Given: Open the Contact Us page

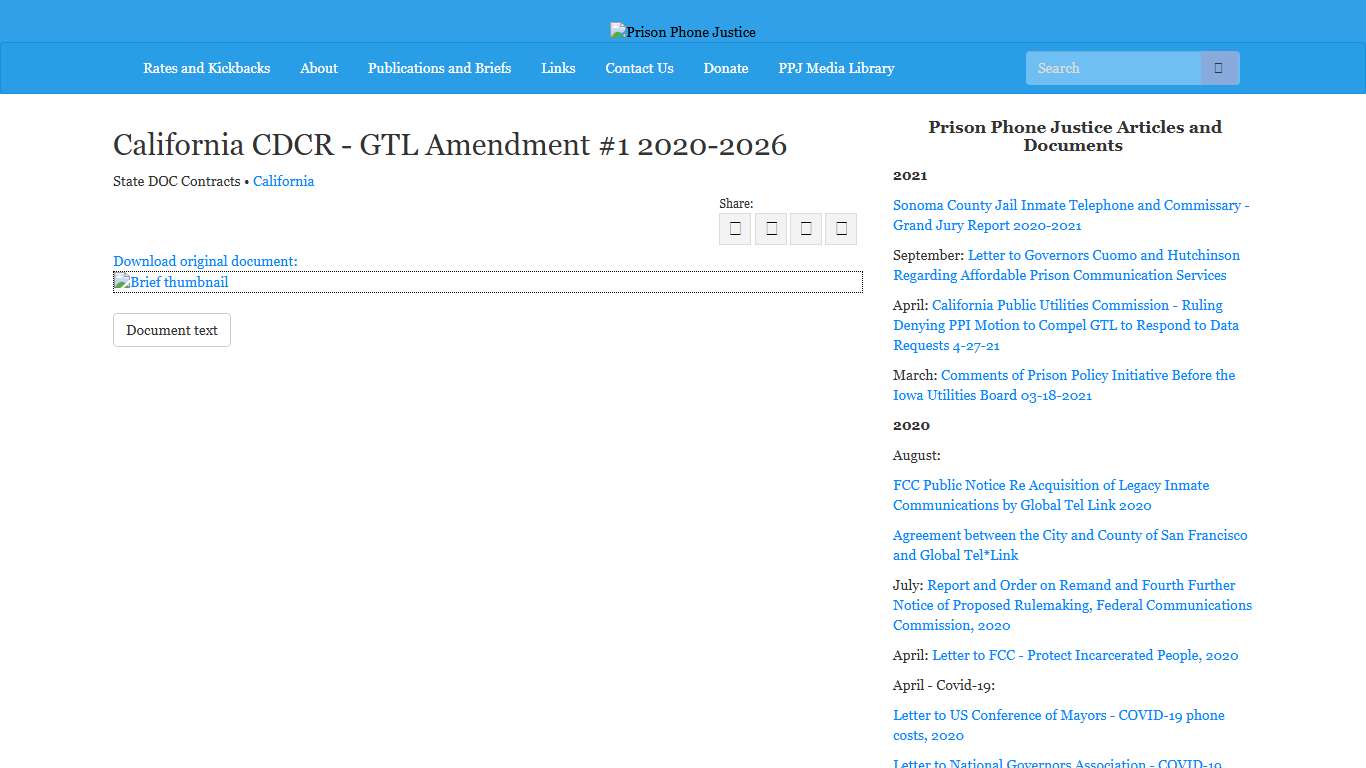Looking at the screenshot, I should tap(639, 68).
